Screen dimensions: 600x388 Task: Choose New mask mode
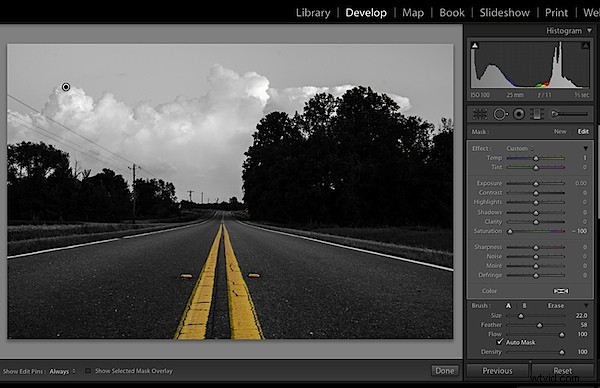560,132
